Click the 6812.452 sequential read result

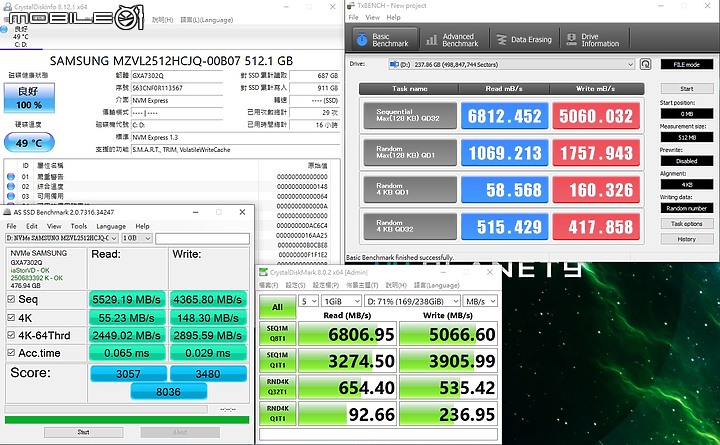click(x=504, y=116)
